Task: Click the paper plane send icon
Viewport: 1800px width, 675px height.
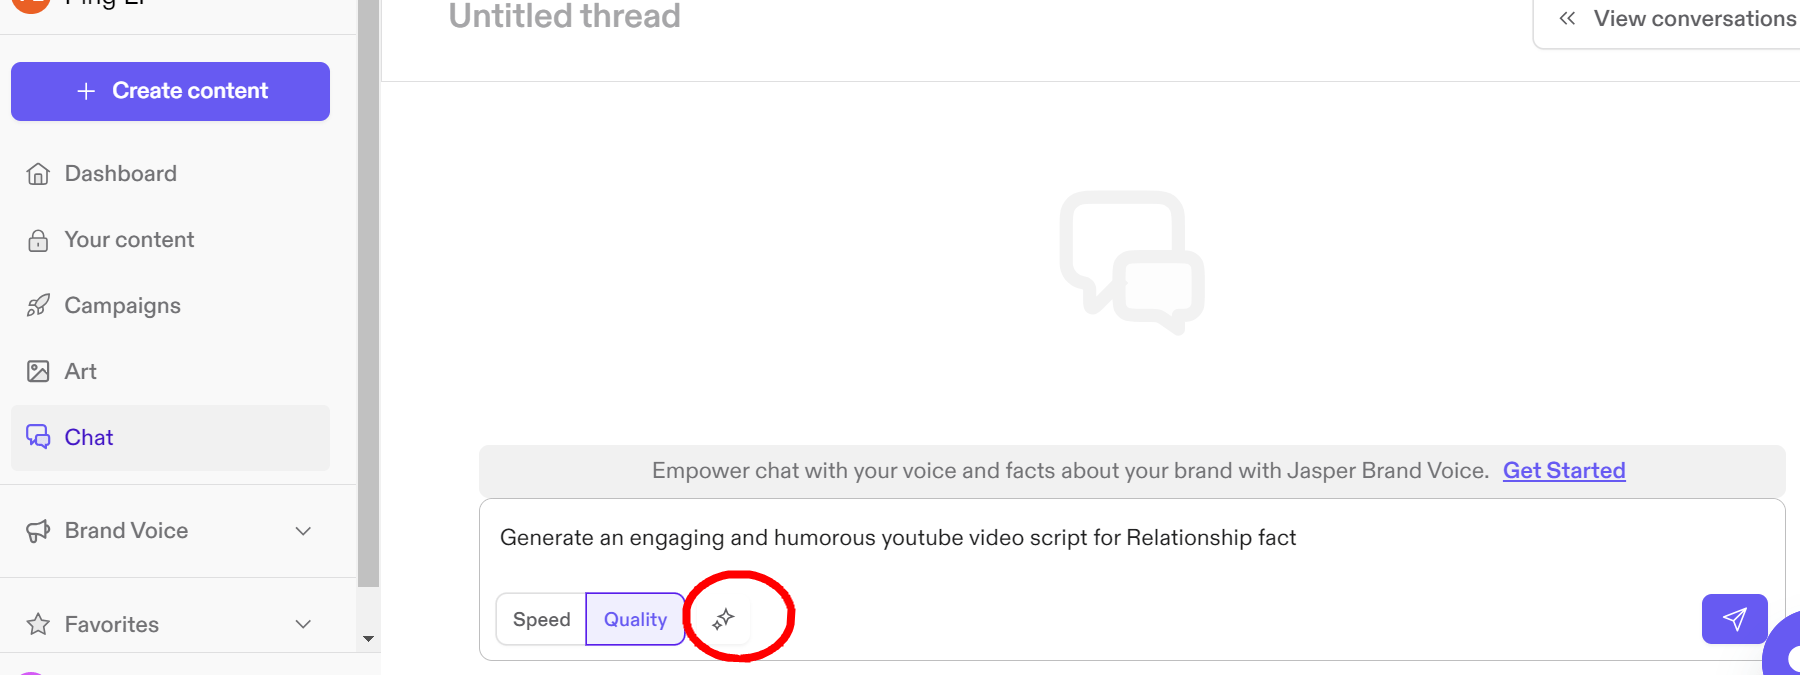Action: point(1734,619)
